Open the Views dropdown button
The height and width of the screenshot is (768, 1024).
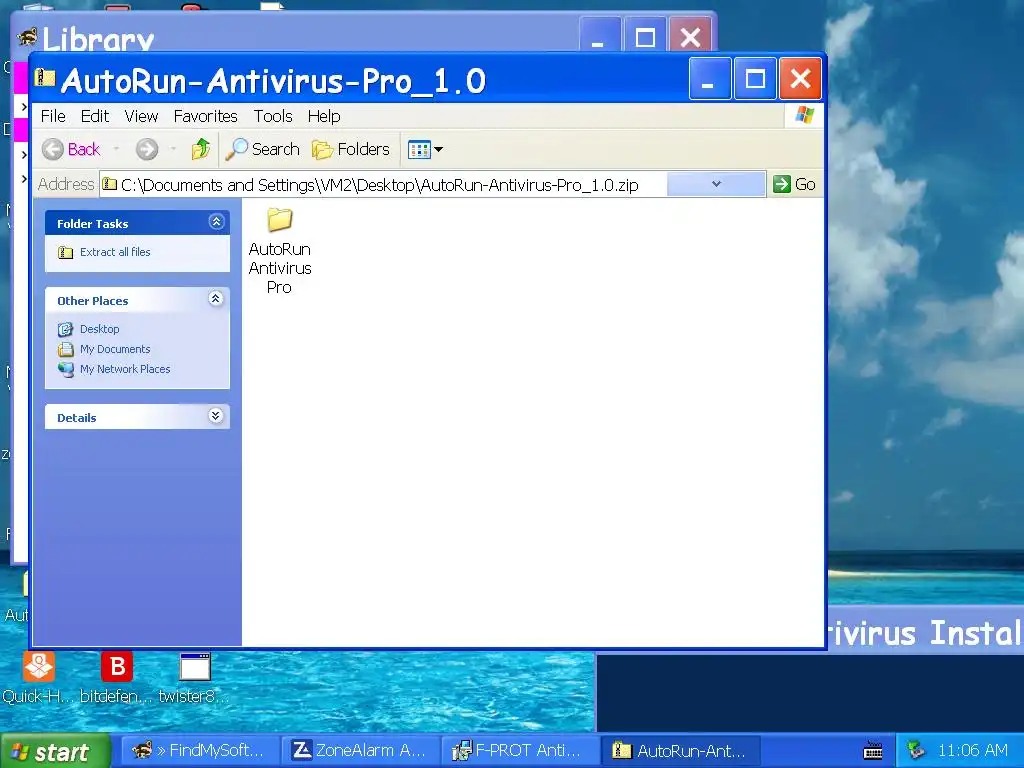tap(425, 150)
